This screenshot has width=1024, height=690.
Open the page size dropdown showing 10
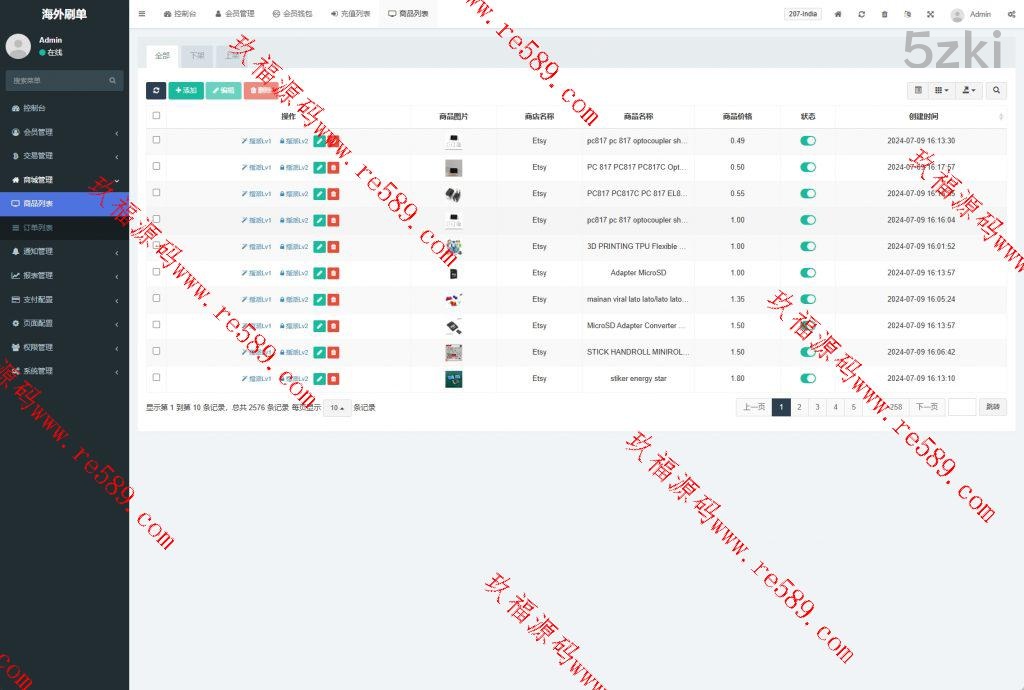[337, 408]
